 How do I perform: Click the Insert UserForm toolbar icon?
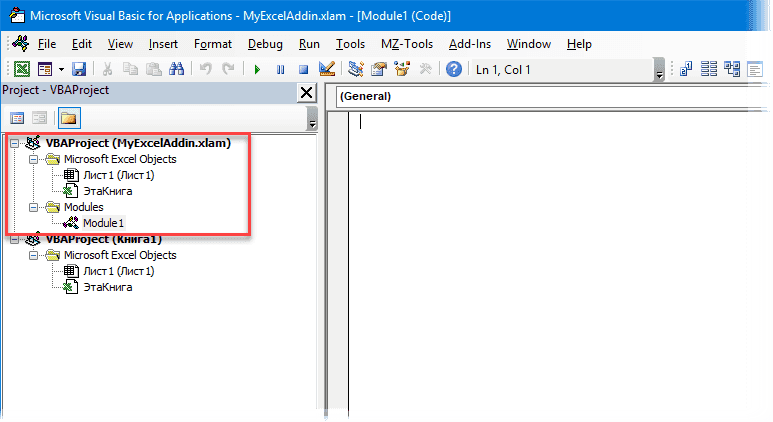(x=45, y=69)
